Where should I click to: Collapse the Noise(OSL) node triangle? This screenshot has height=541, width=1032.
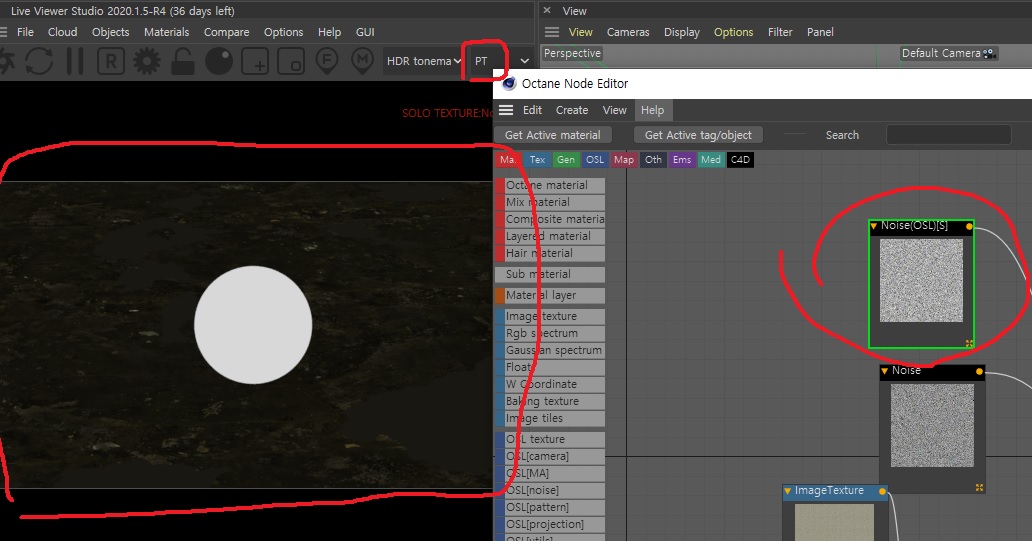click(874, 226)
